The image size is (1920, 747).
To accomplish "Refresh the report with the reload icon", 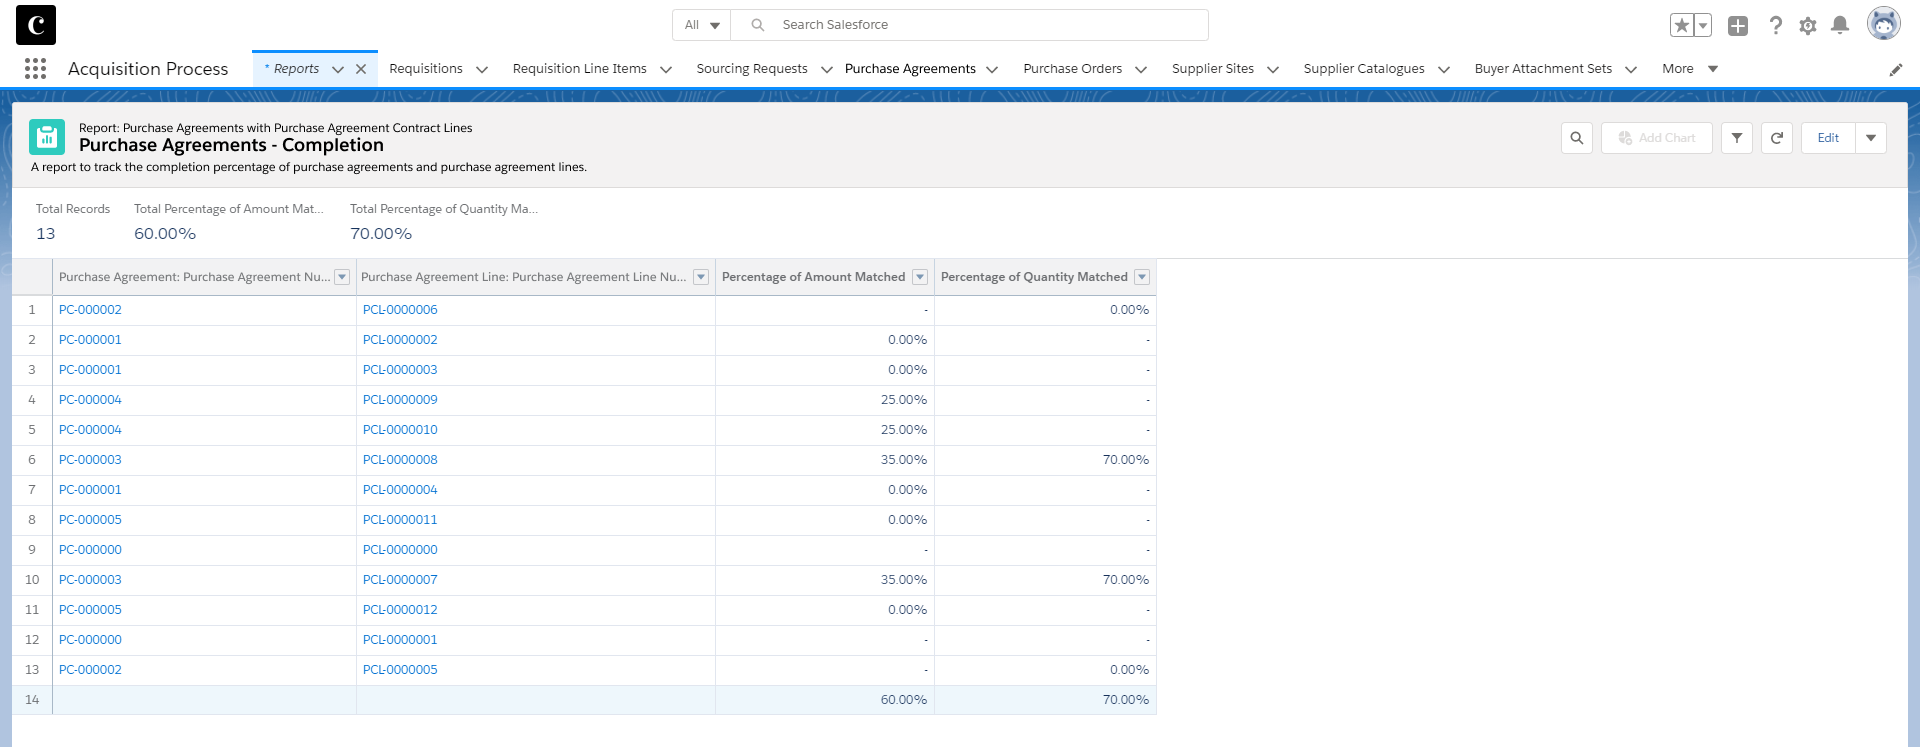I will (x=1777, y=138).
